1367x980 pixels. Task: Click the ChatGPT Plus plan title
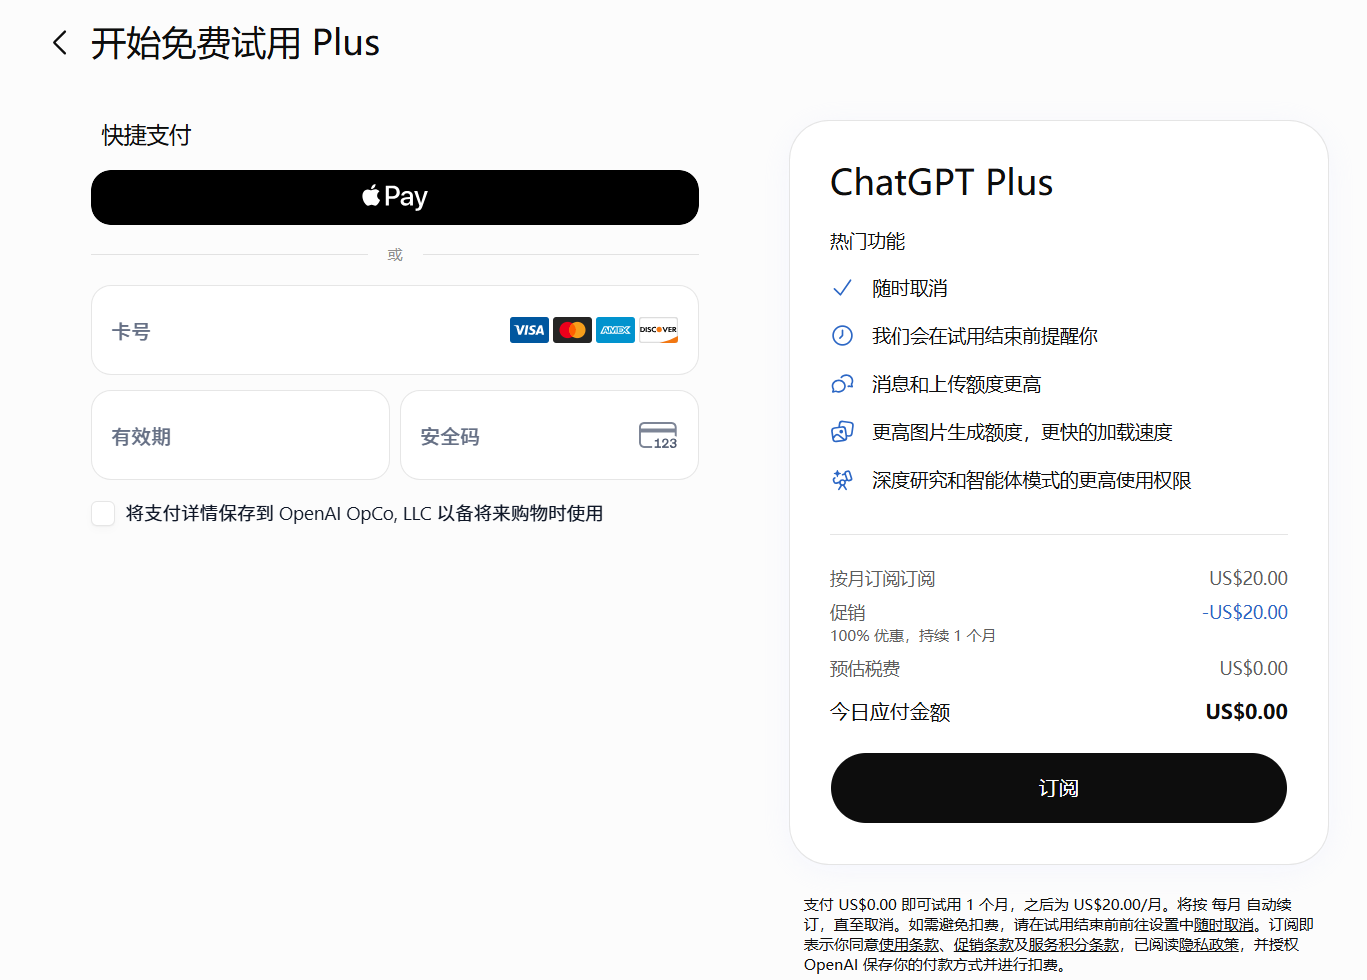pyautogui.click(x=942, y=182)
